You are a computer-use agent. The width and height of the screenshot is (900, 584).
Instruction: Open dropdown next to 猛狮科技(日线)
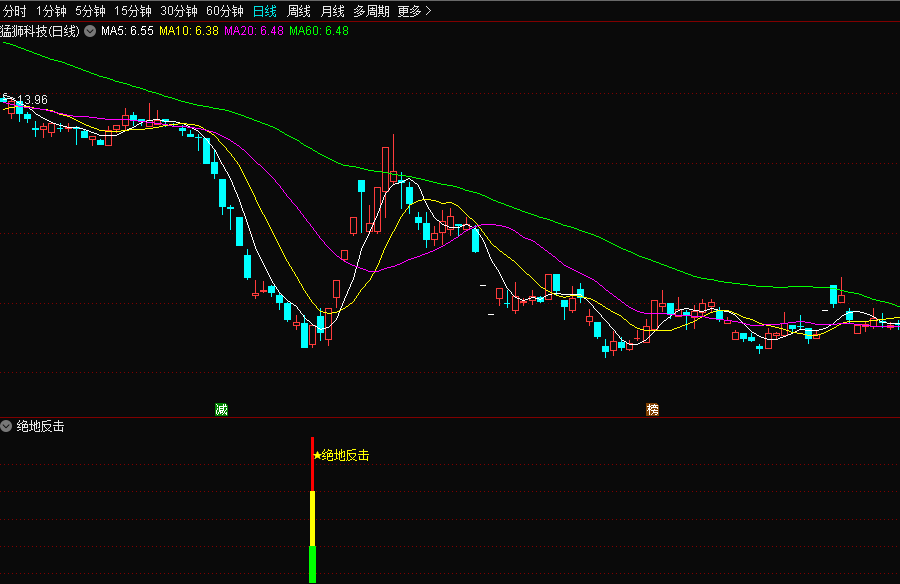pos(90,31)
